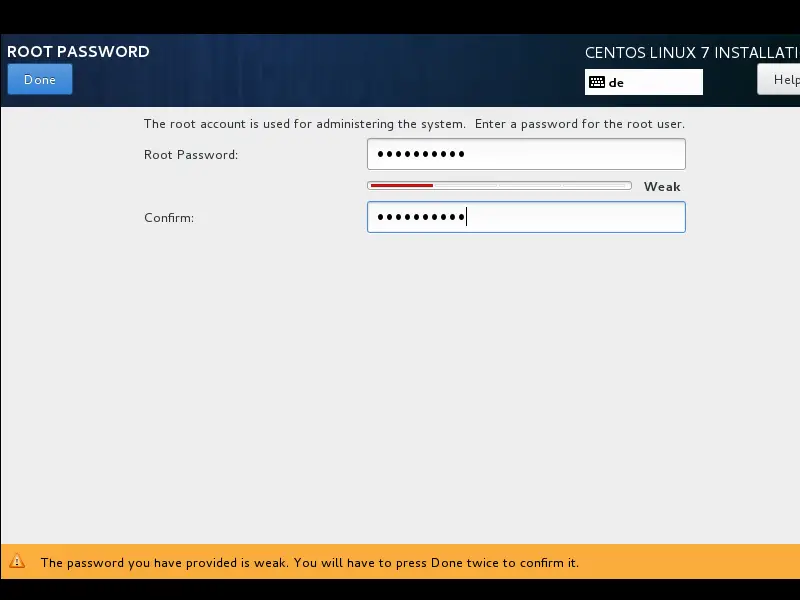Open the Help button
Screen dimensions: 800x600
point(779,79)
